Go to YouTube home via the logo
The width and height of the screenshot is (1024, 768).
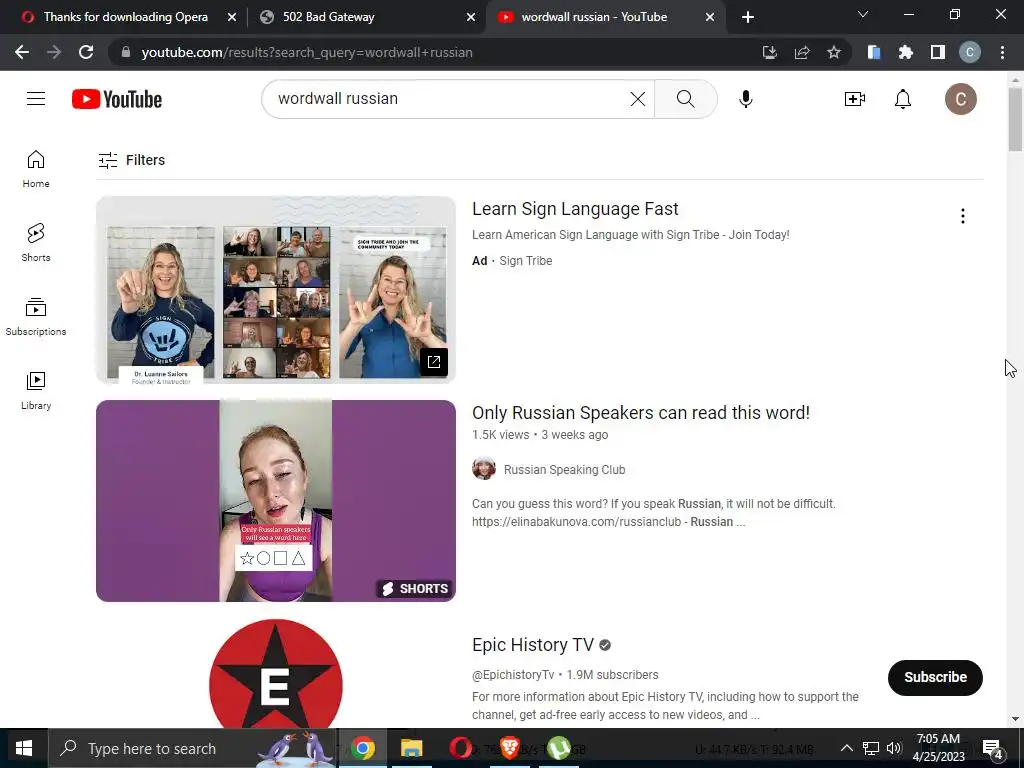117,99
